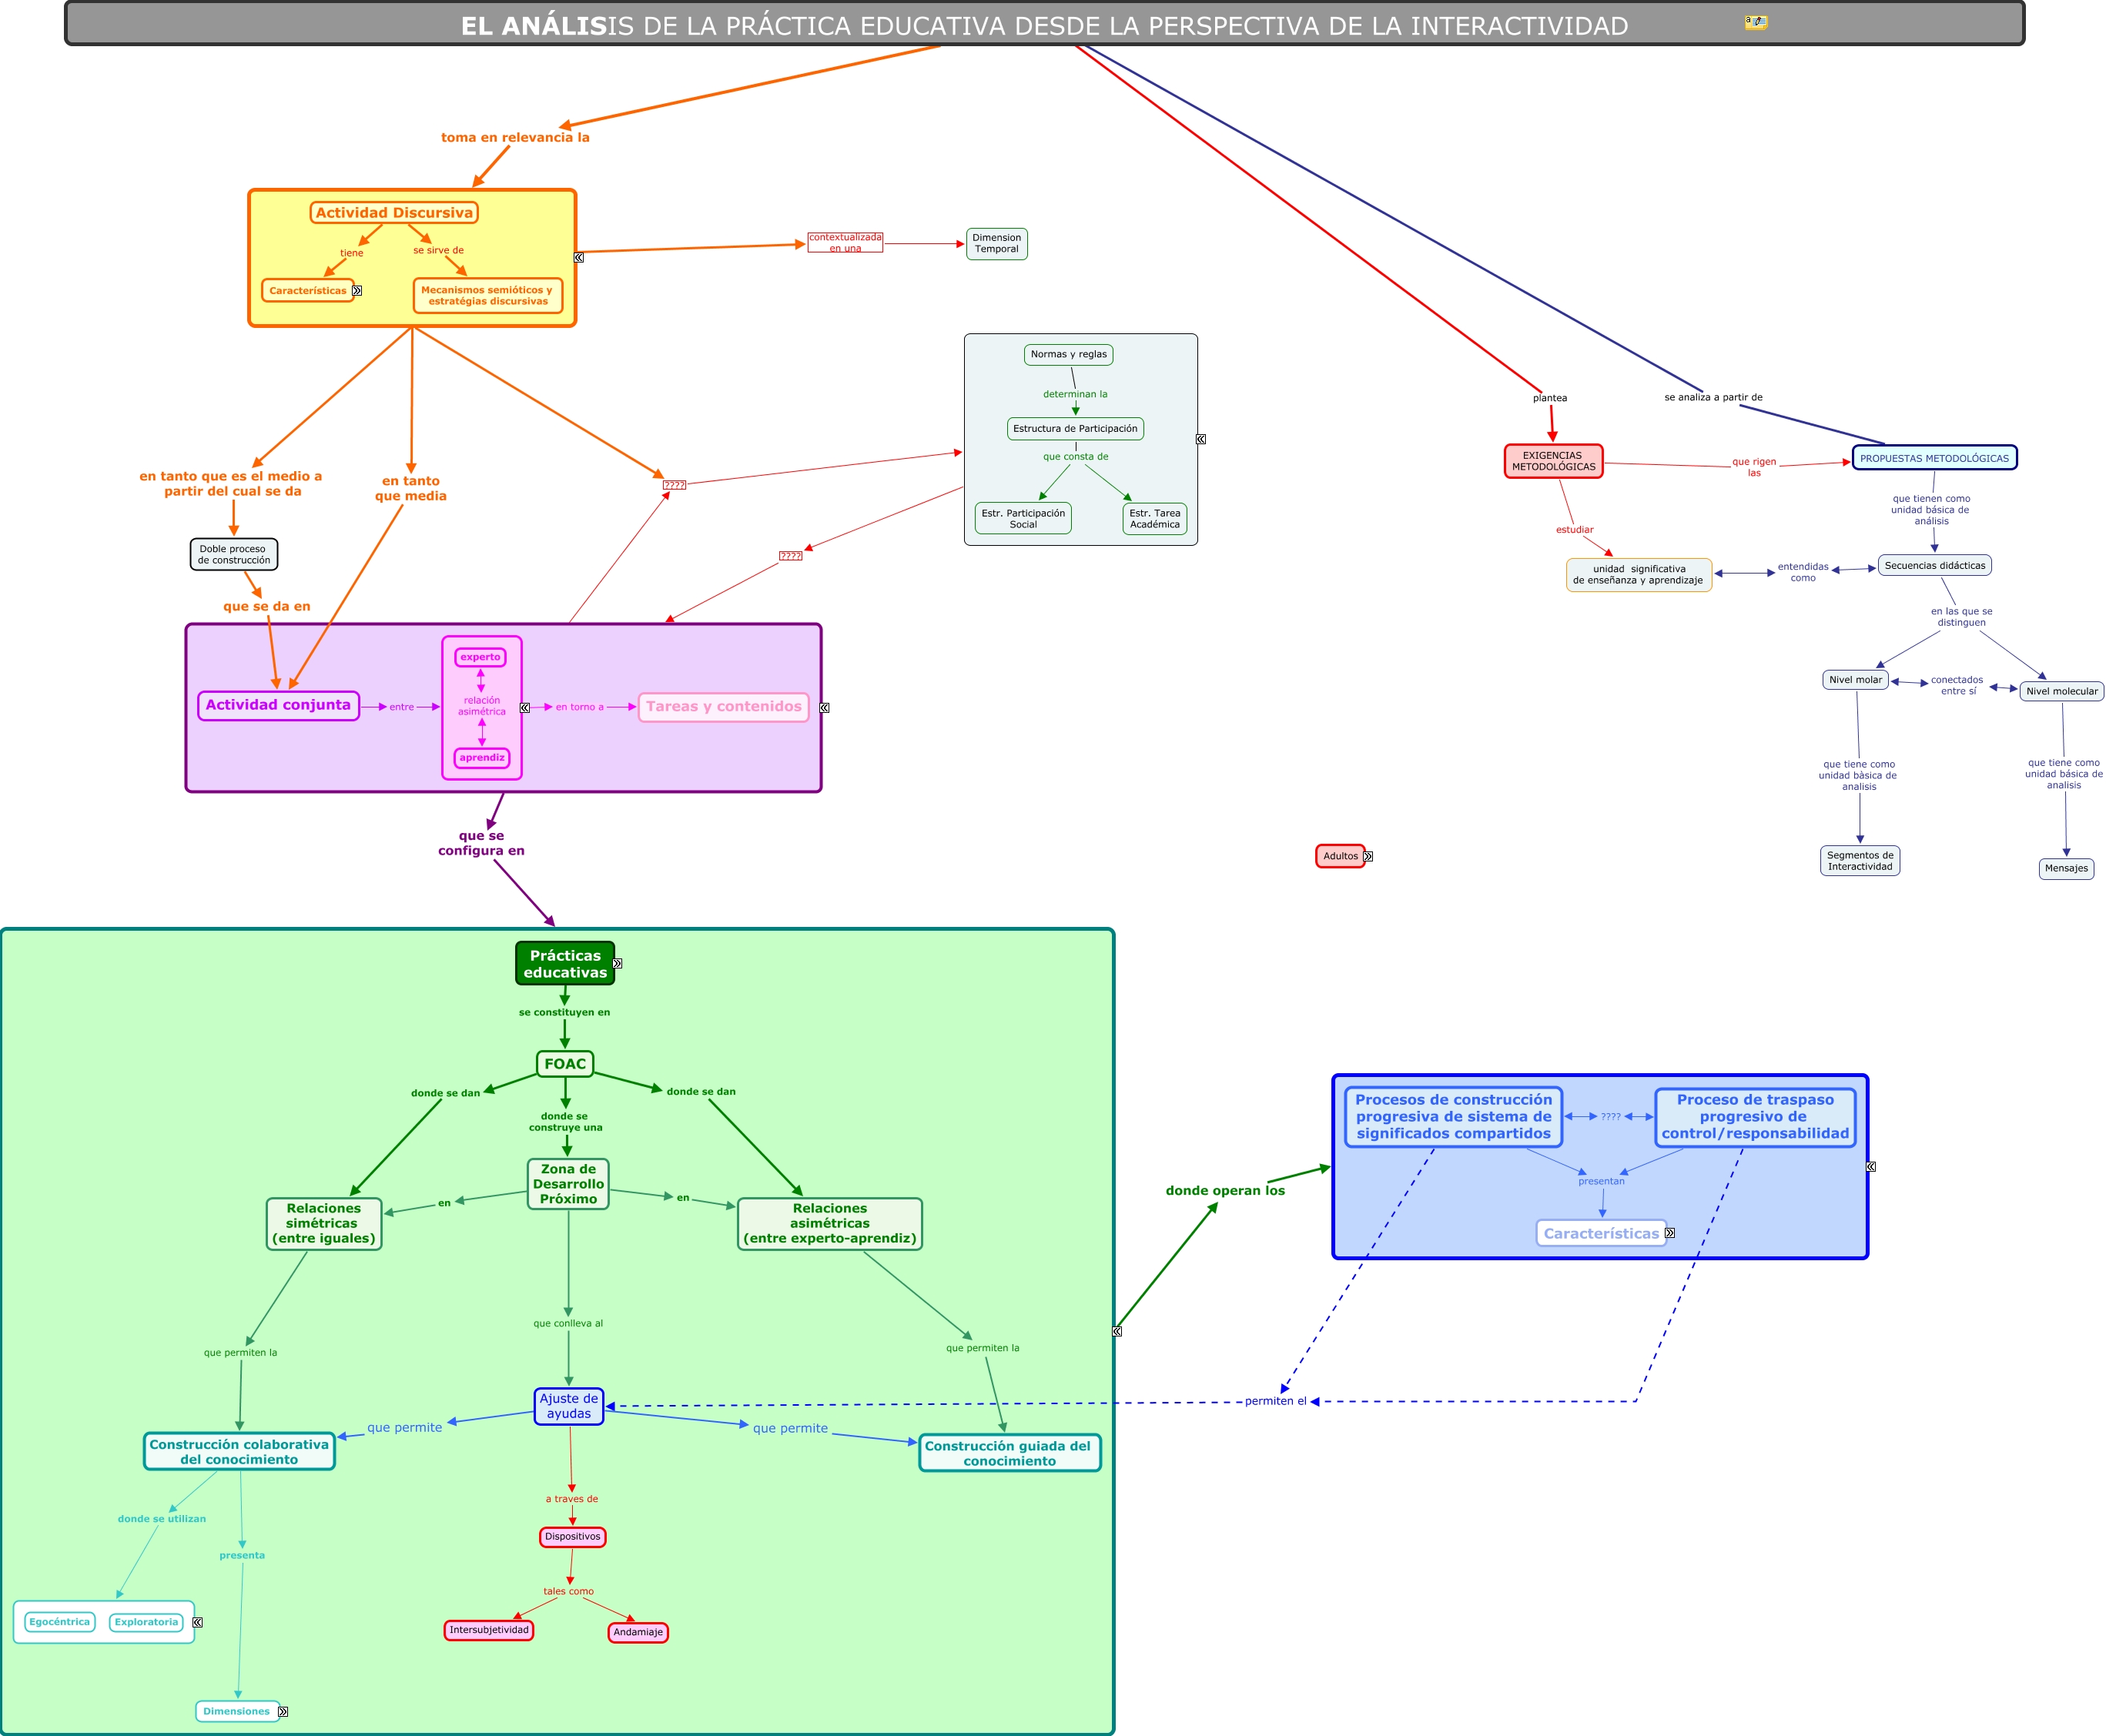Select the Ajuste de ayudas node
This screenshot has height=1736, width=2106.
tap(568, 1406)
